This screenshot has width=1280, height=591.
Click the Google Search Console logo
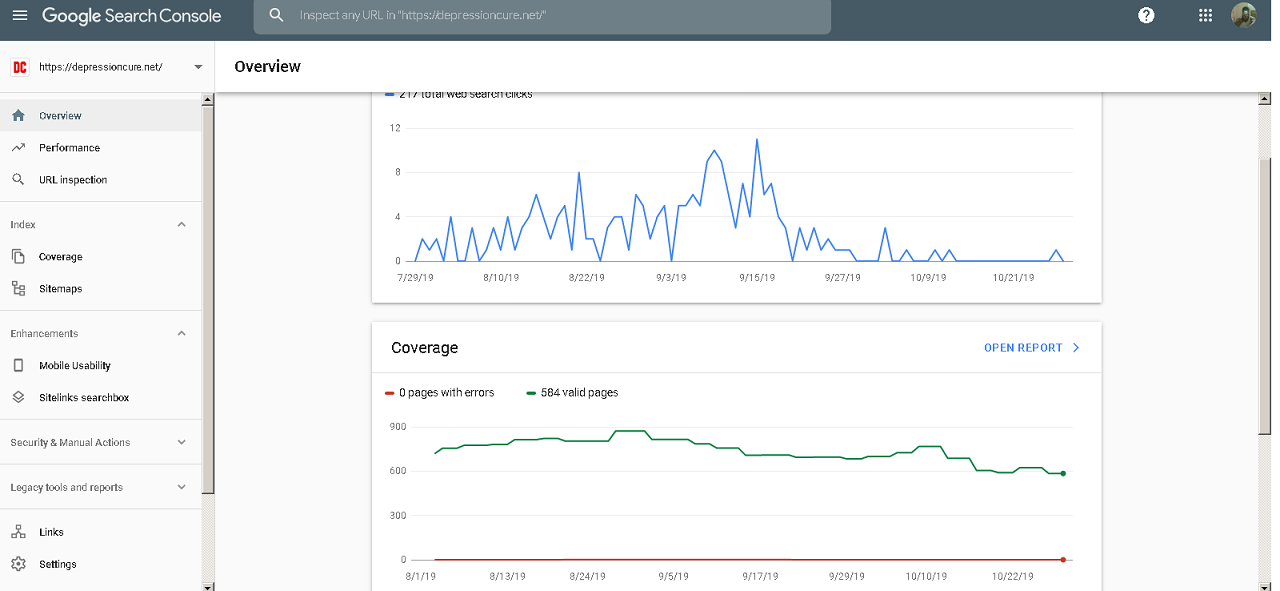(x=131, y=16)
